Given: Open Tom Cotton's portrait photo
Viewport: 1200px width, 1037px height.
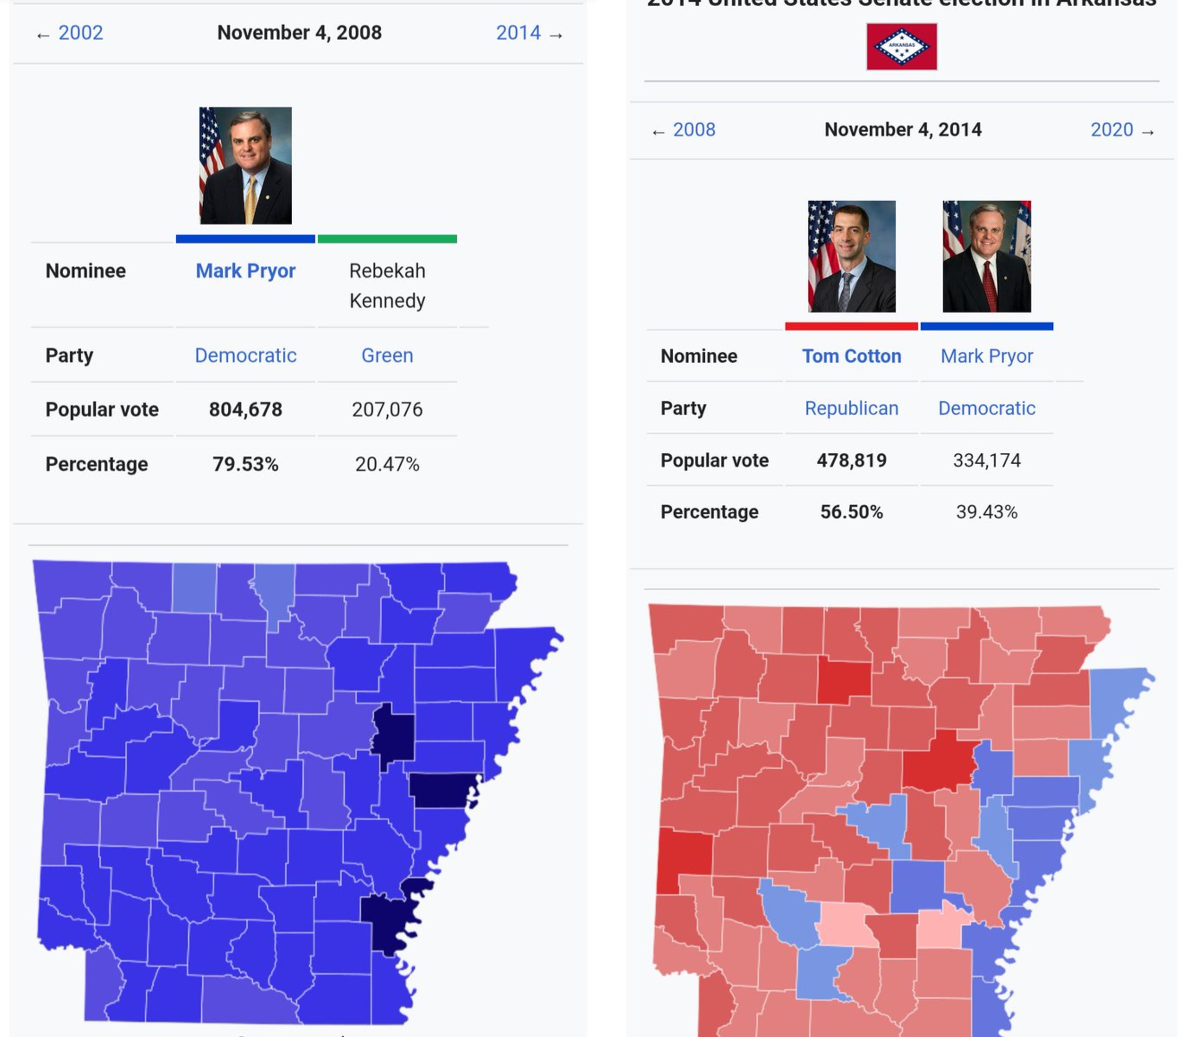Looking at the screenshot, I should coord(852,257).
